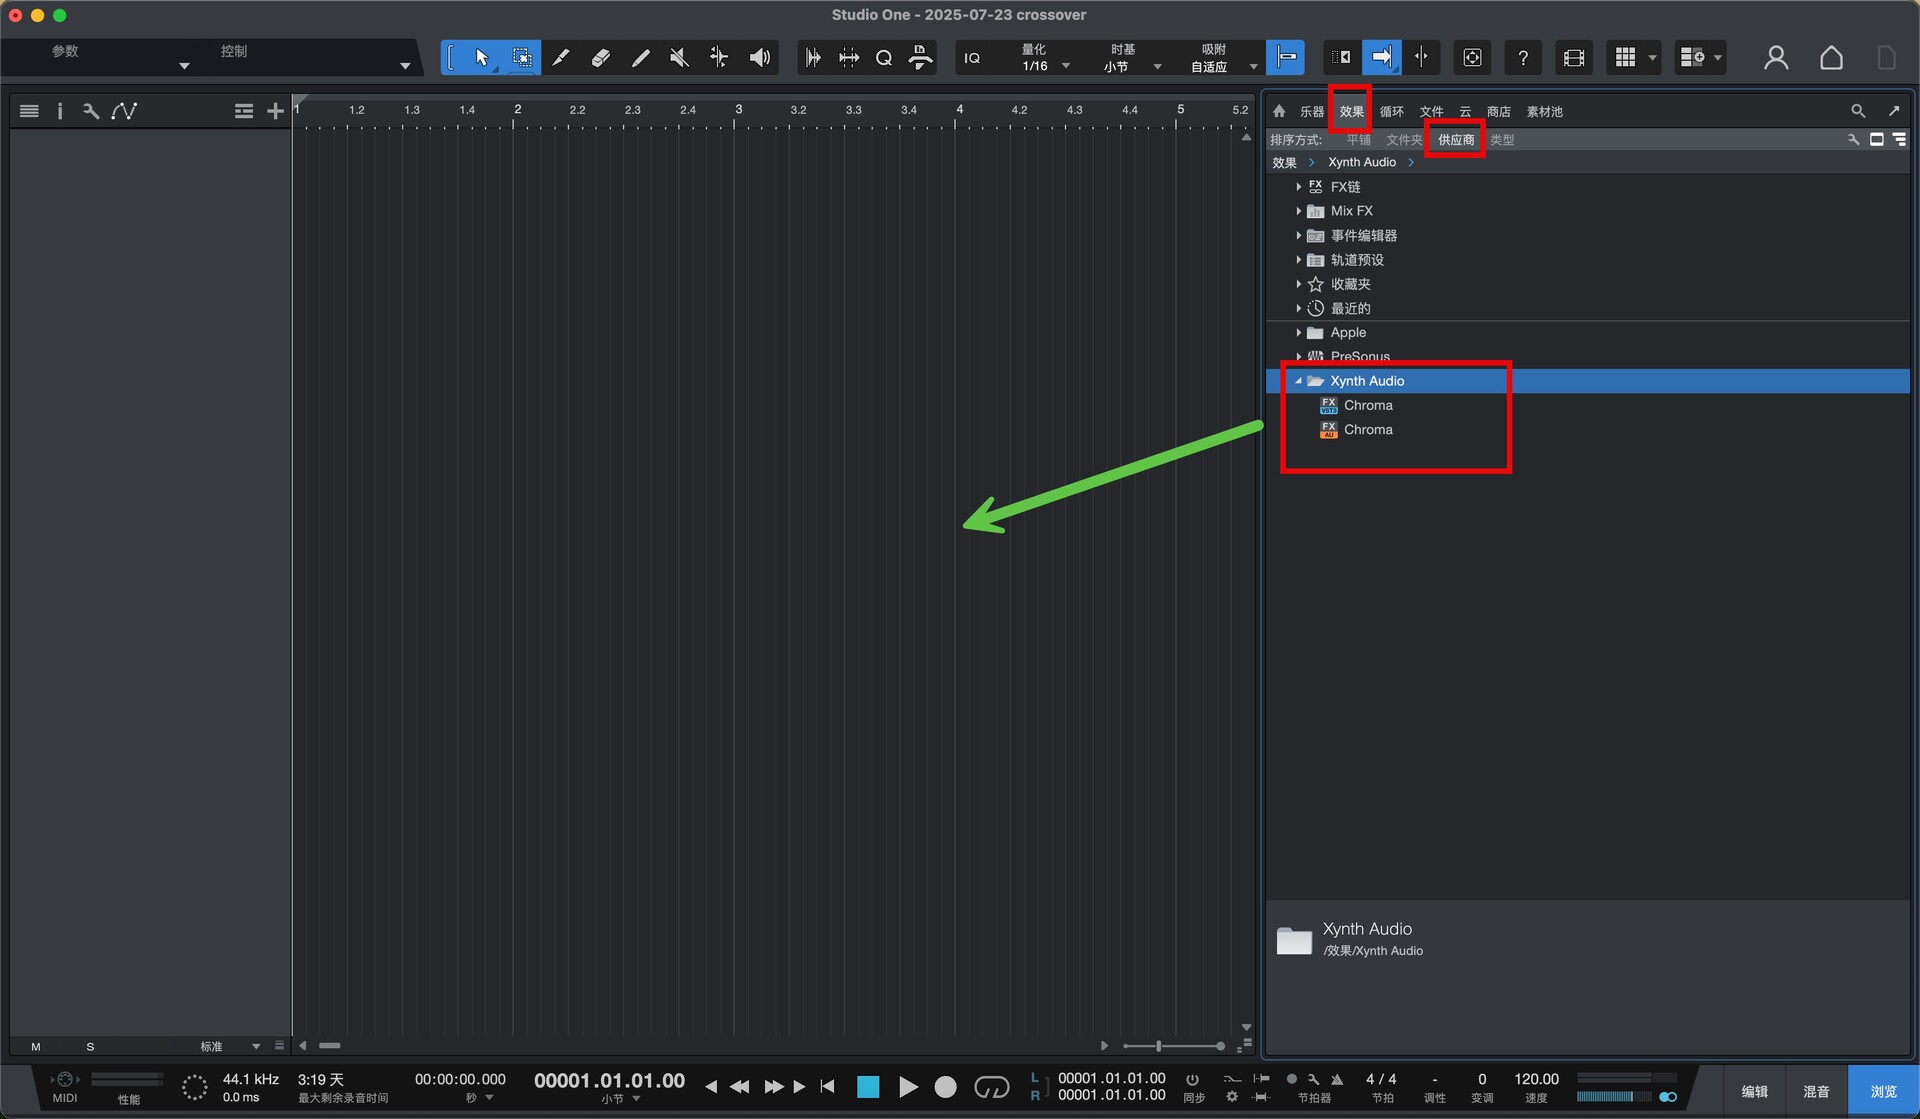
Task: Select the Paint (pencil) tool
Action: (641, 58)
